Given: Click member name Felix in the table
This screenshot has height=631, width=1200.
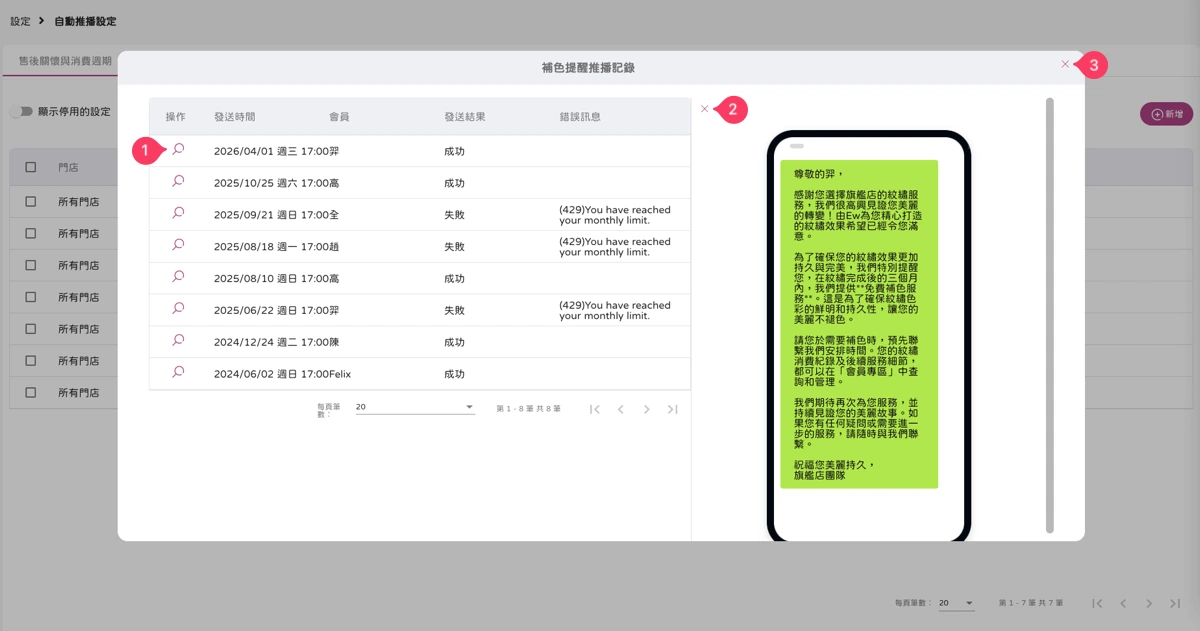Looking at the screenshot, I should pyautogui.click(x=340, y=374).
